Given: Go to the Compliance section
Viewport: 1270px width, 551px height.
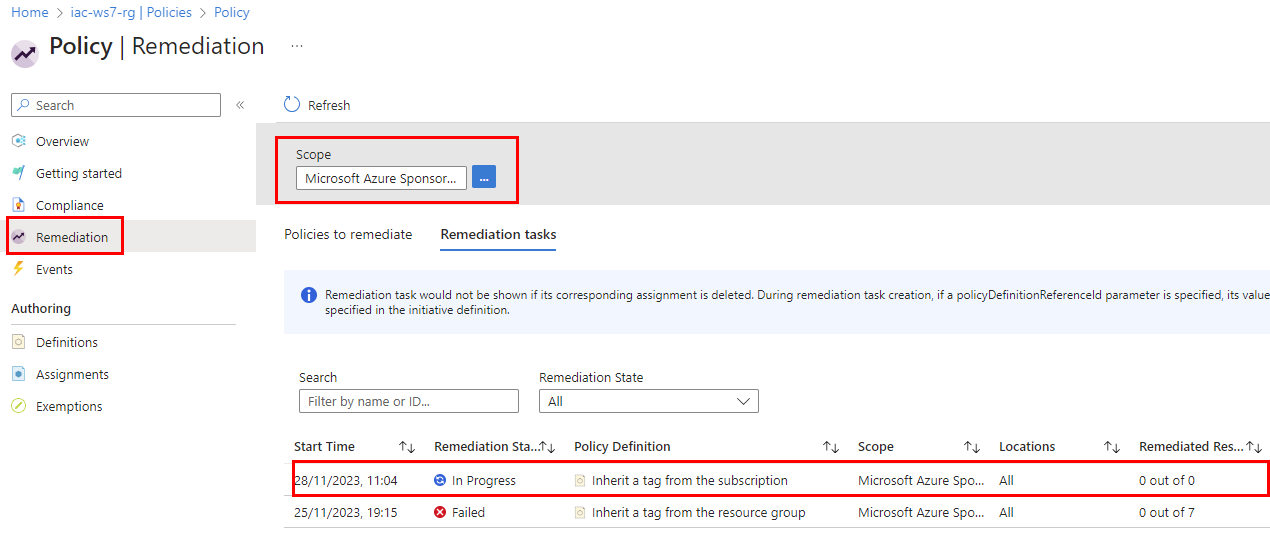Looking at the screenshot, I should [x=69, y=205].
